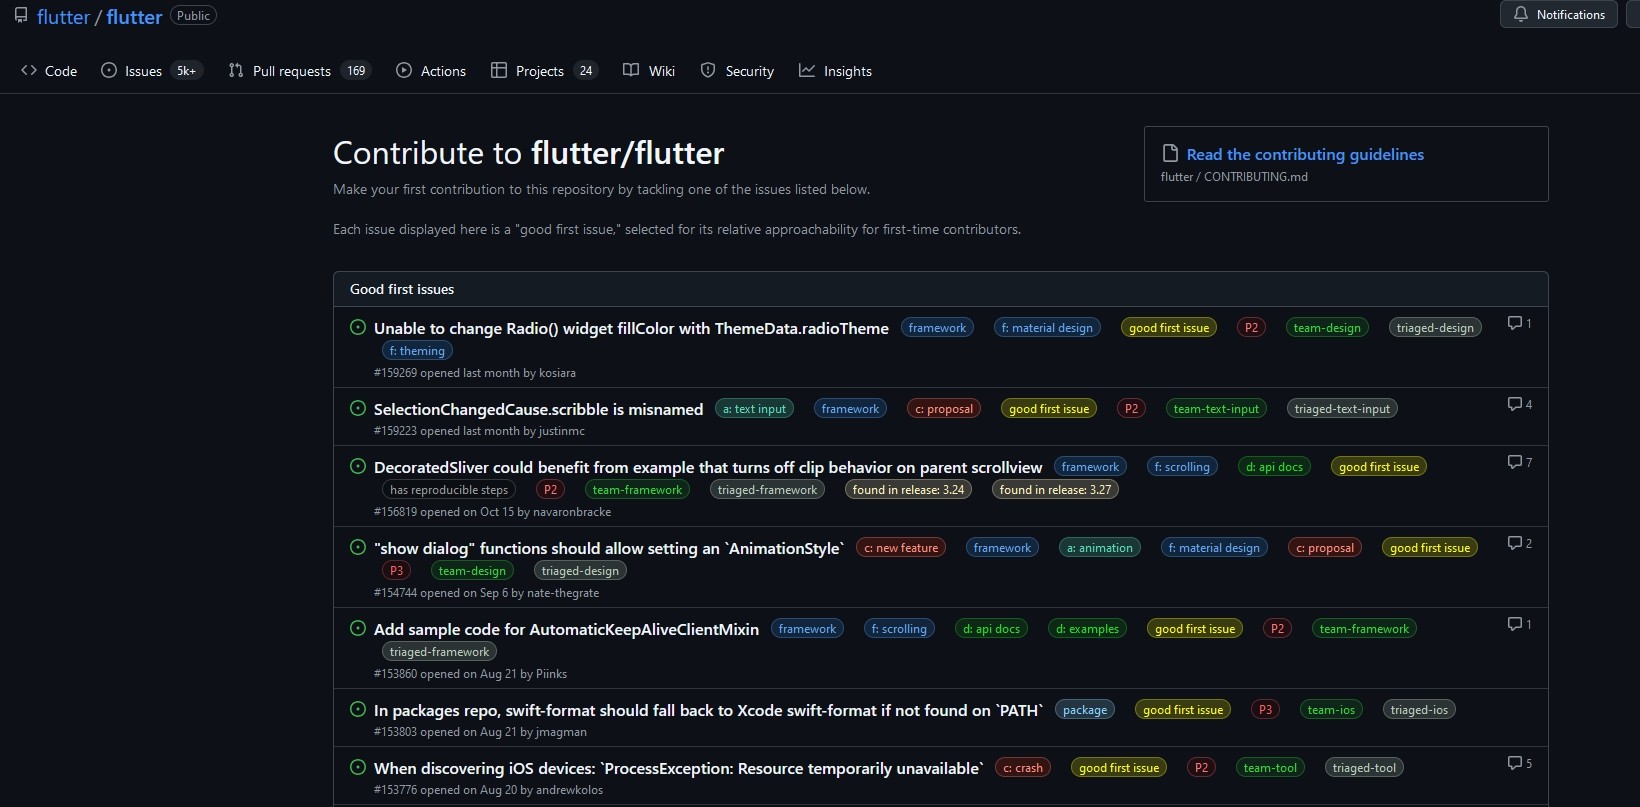Click comment icon on DecoratedSliver issue
The height and width of the screenshot is (807, 1640).
(x=1515, y=462)
